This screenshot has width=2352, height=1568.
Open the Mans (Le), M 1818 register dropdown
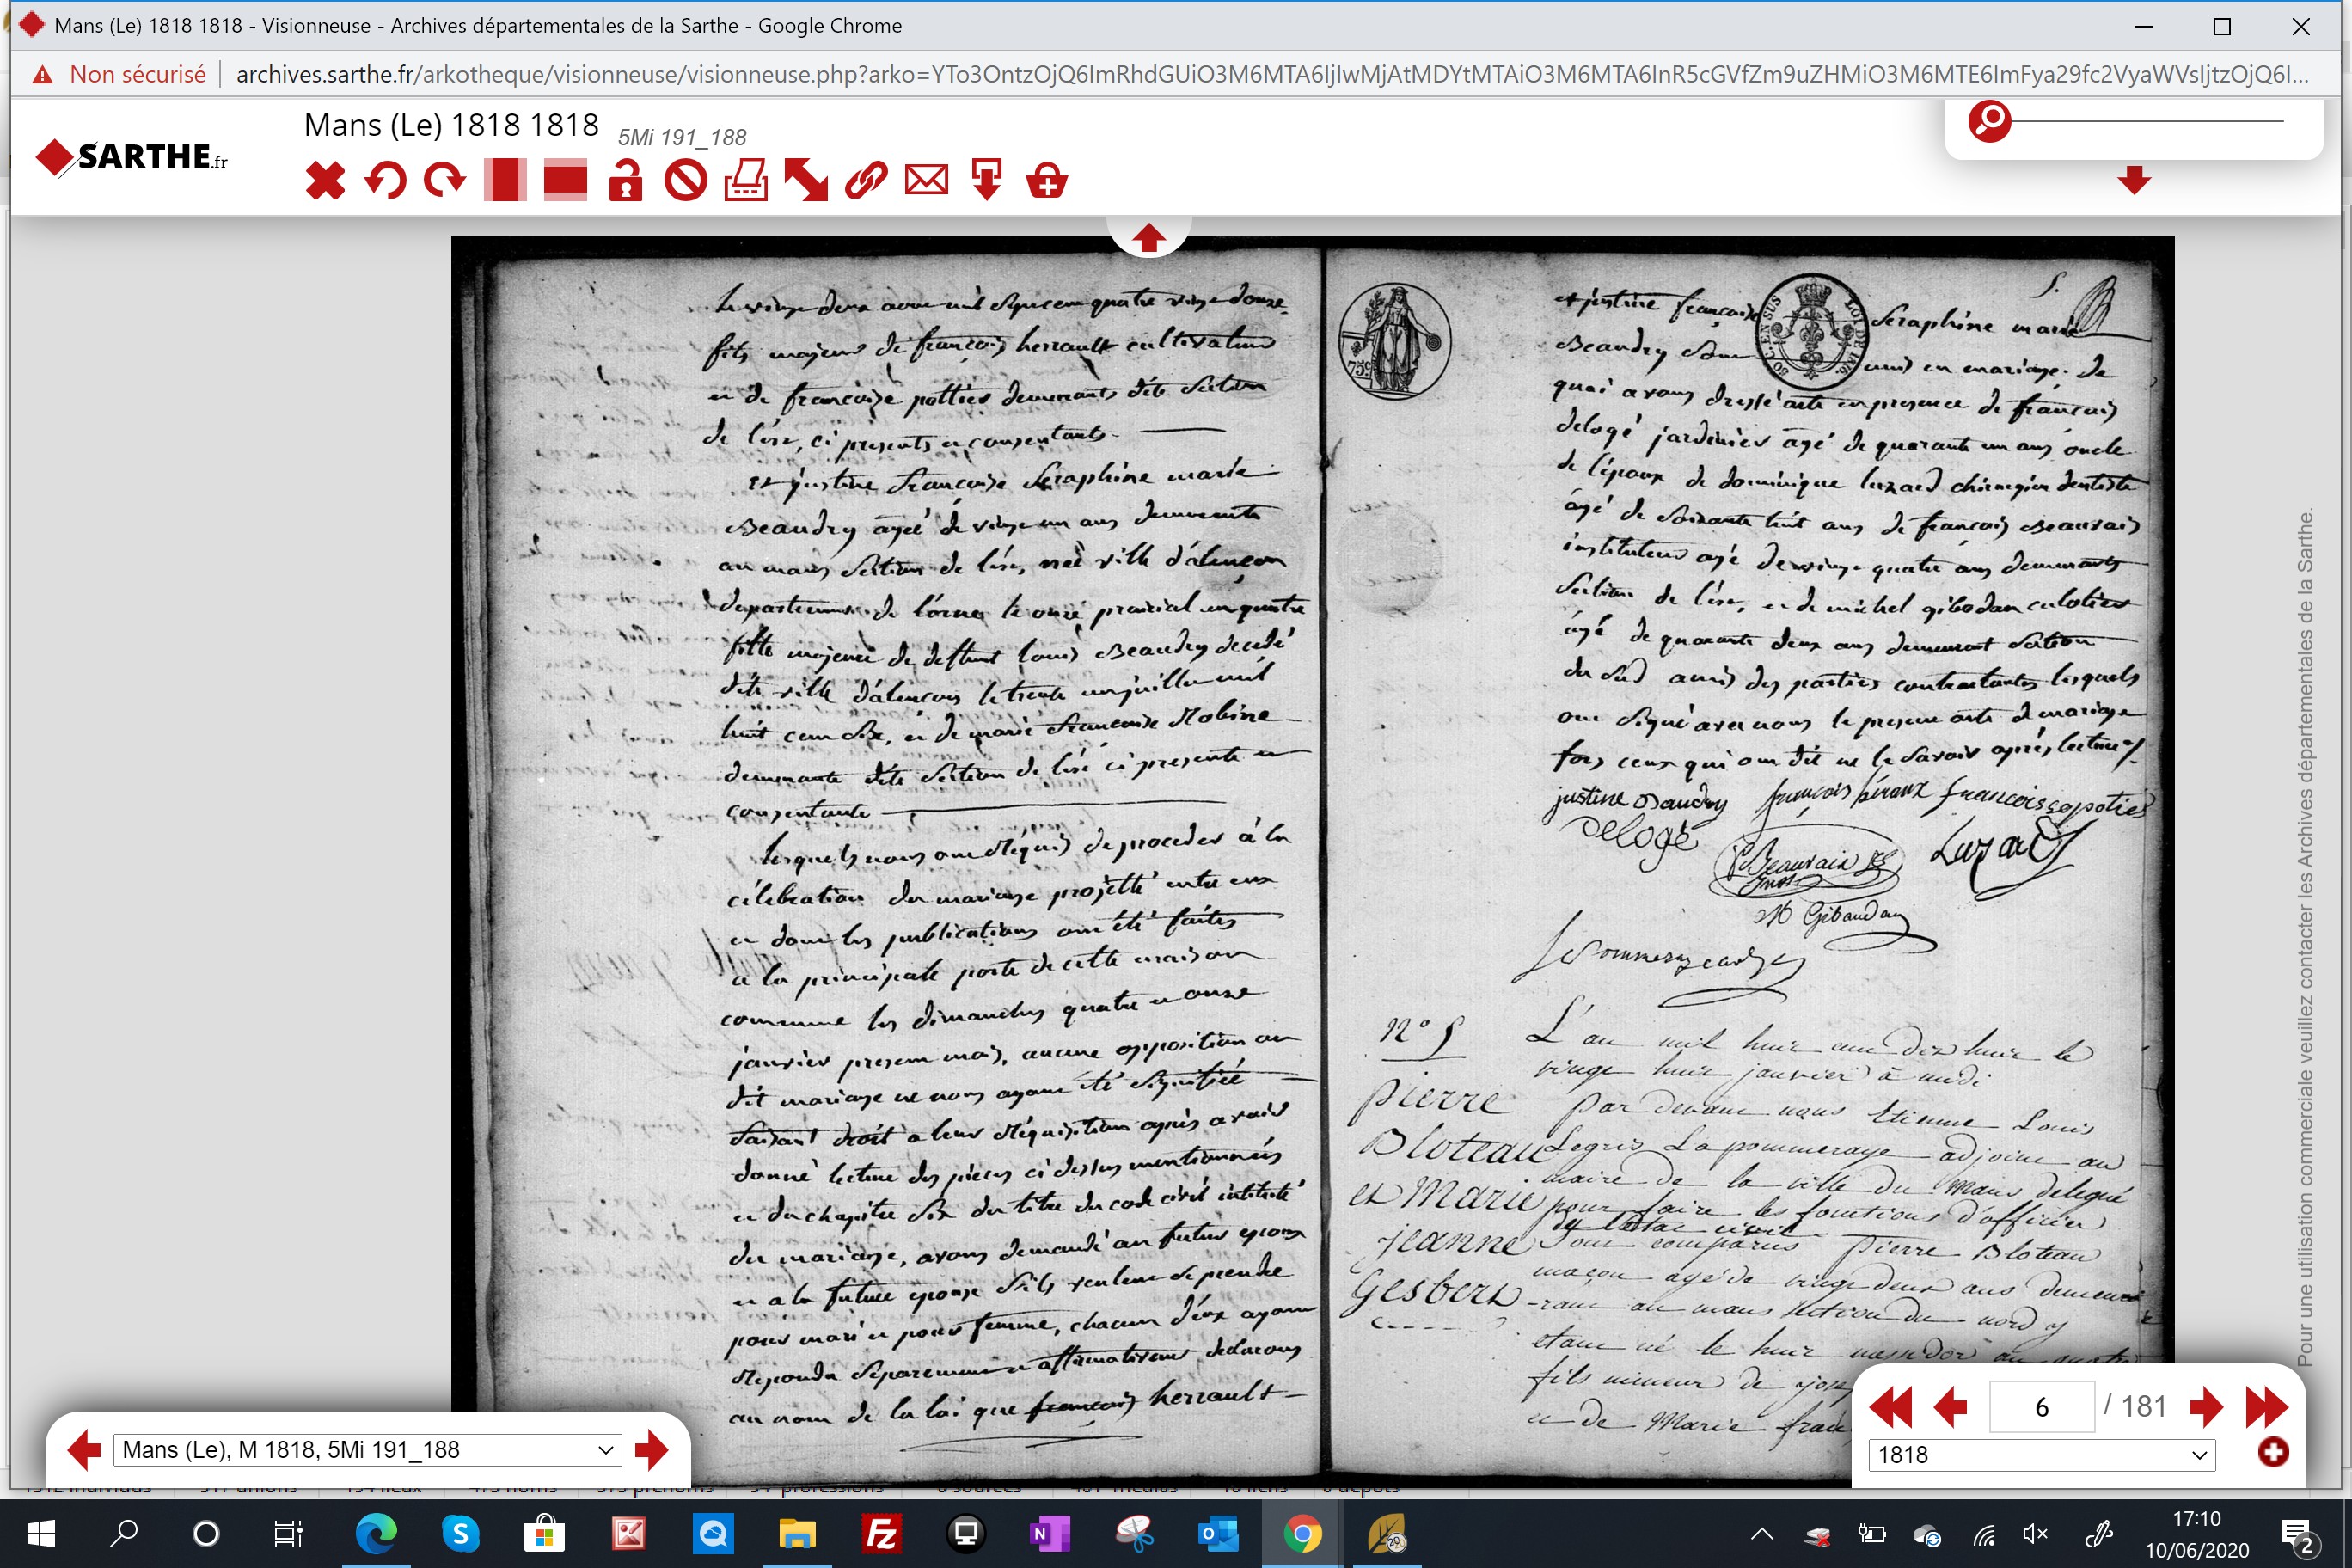pos(367,1450)
